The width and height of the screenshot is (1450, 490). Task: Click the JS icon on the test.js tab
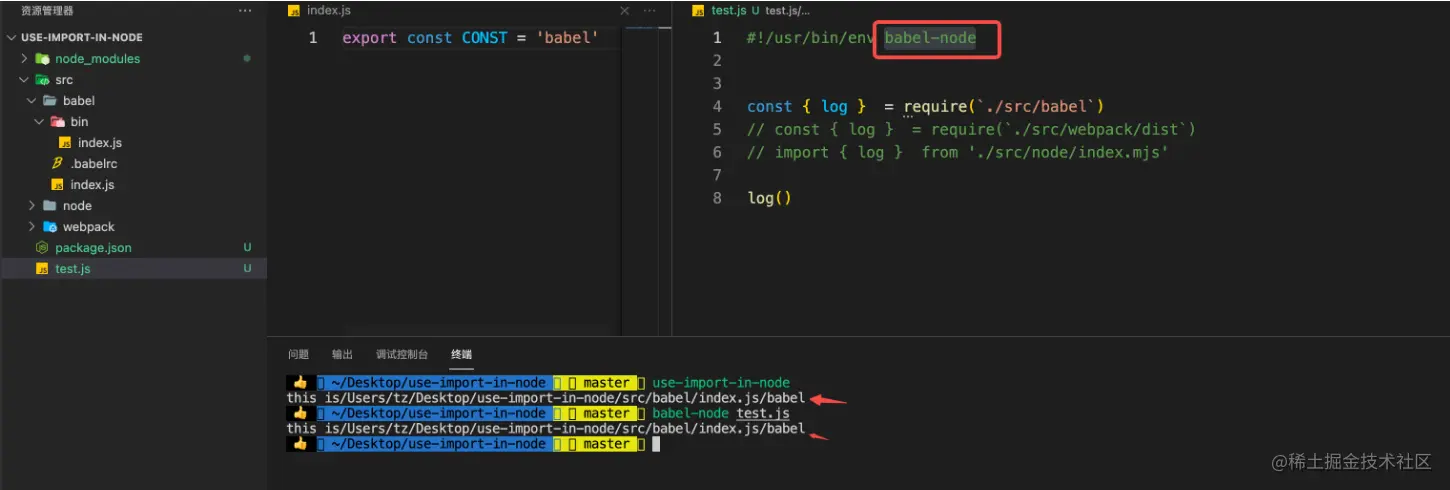(x=699, y=11)
